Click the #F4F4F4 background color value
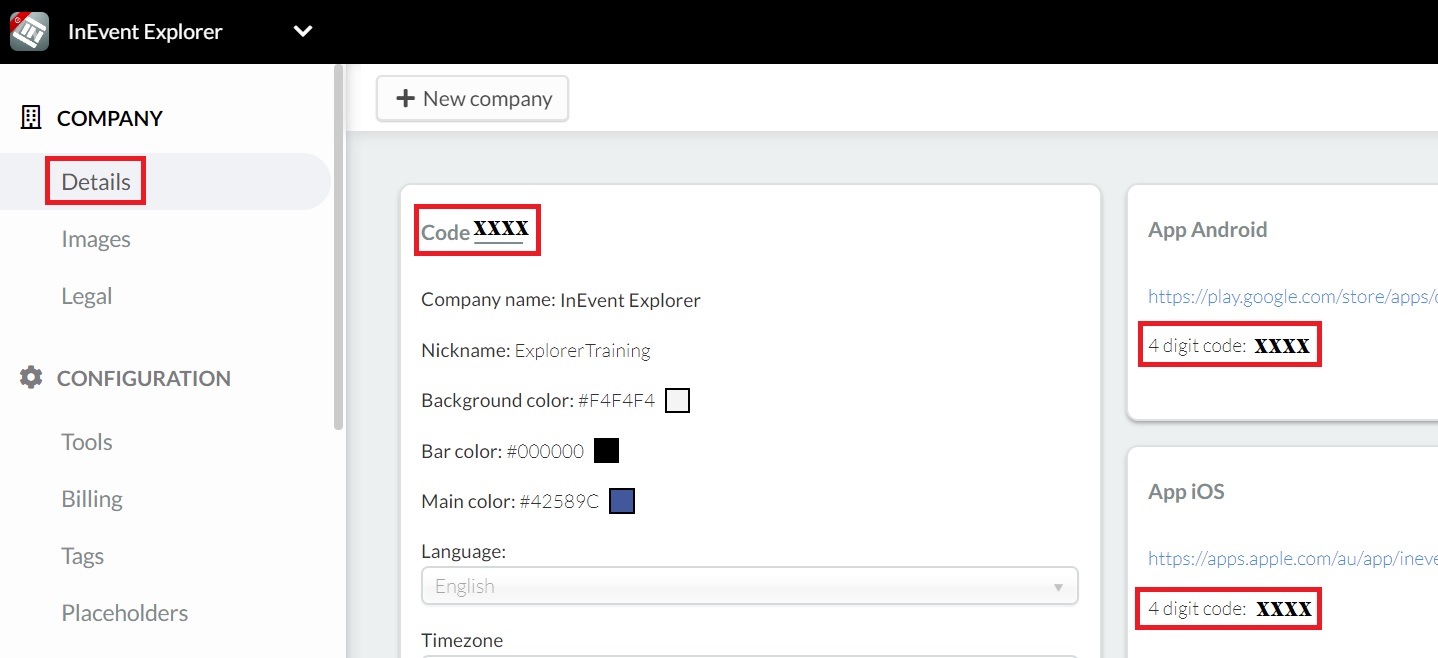 617,401
